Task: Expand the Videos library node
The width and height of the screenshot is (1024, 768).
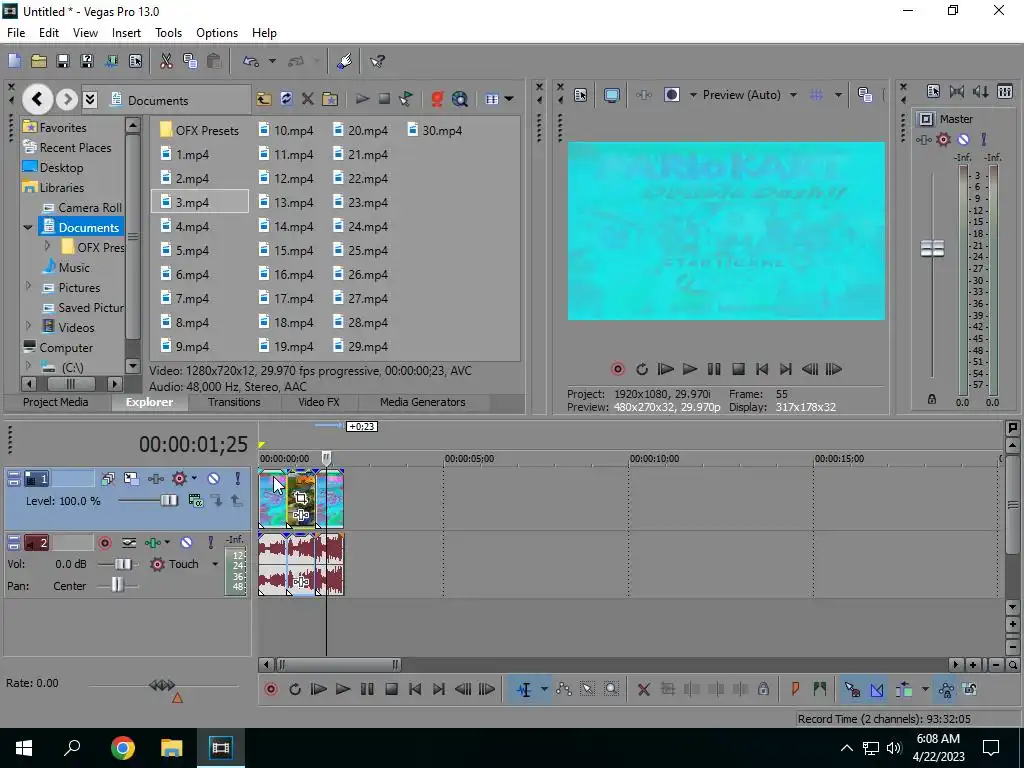Action: pyautogui.click(x=28, y=326)
